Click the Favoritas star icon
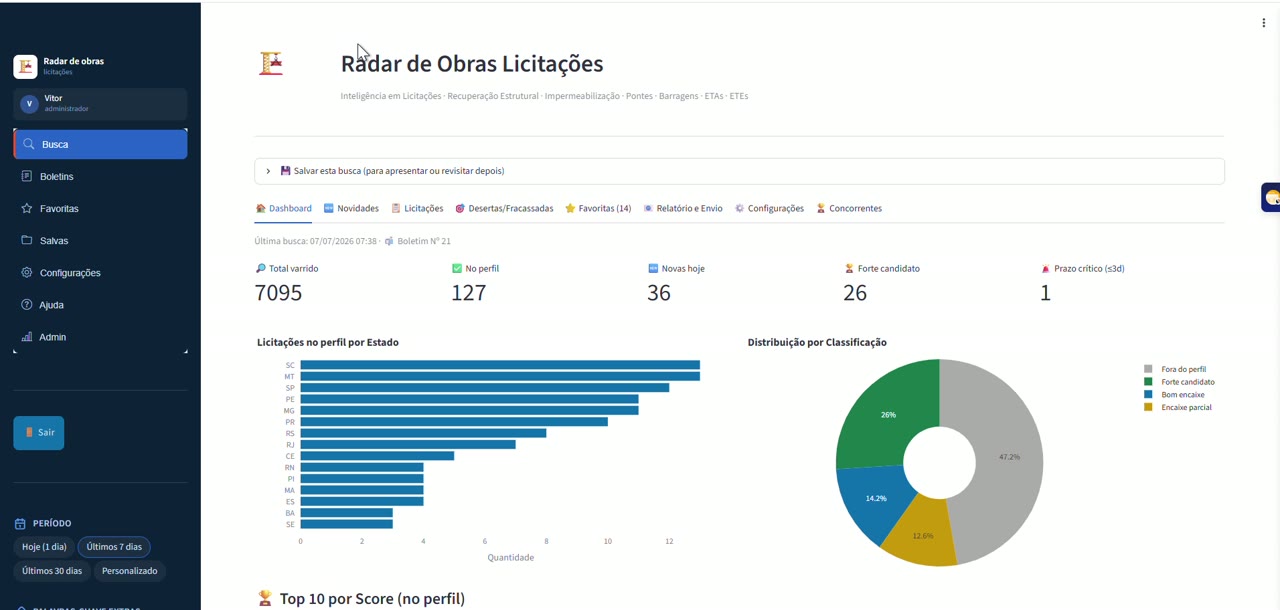Viewport: 1280px width, 610px height. point(27,208)
